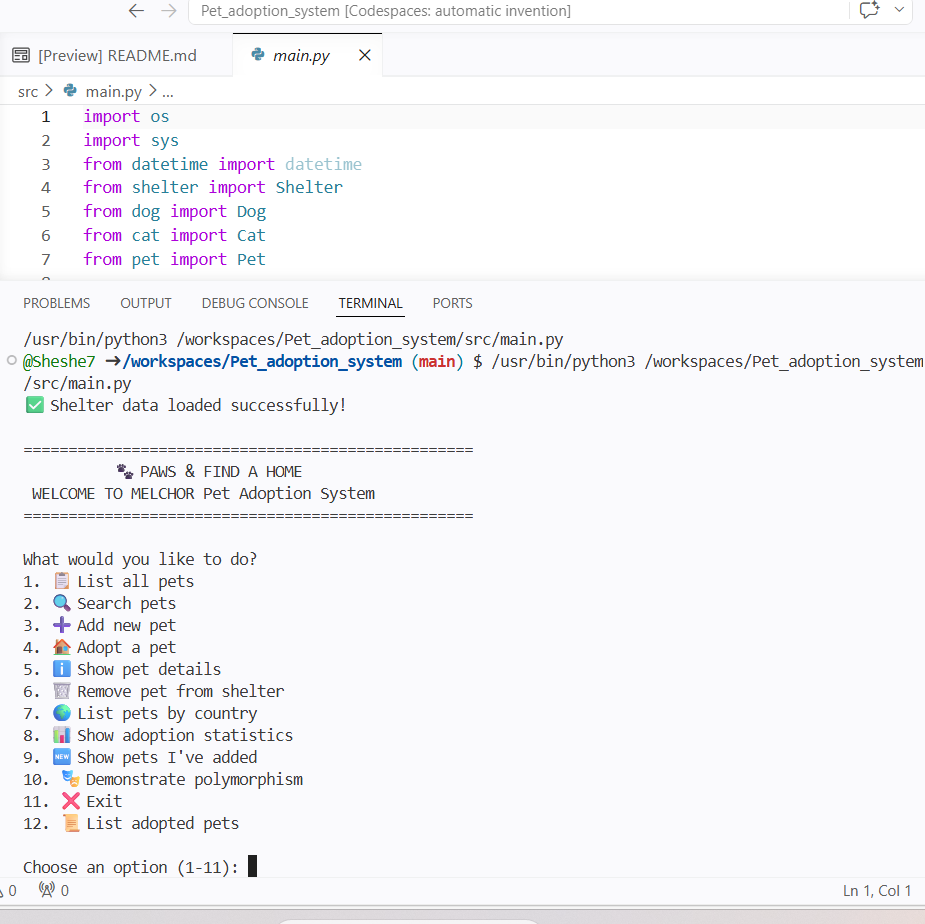925x924 pixels.
Task: Open the PROBLEMS panel tab
Action: click(57, 303)
